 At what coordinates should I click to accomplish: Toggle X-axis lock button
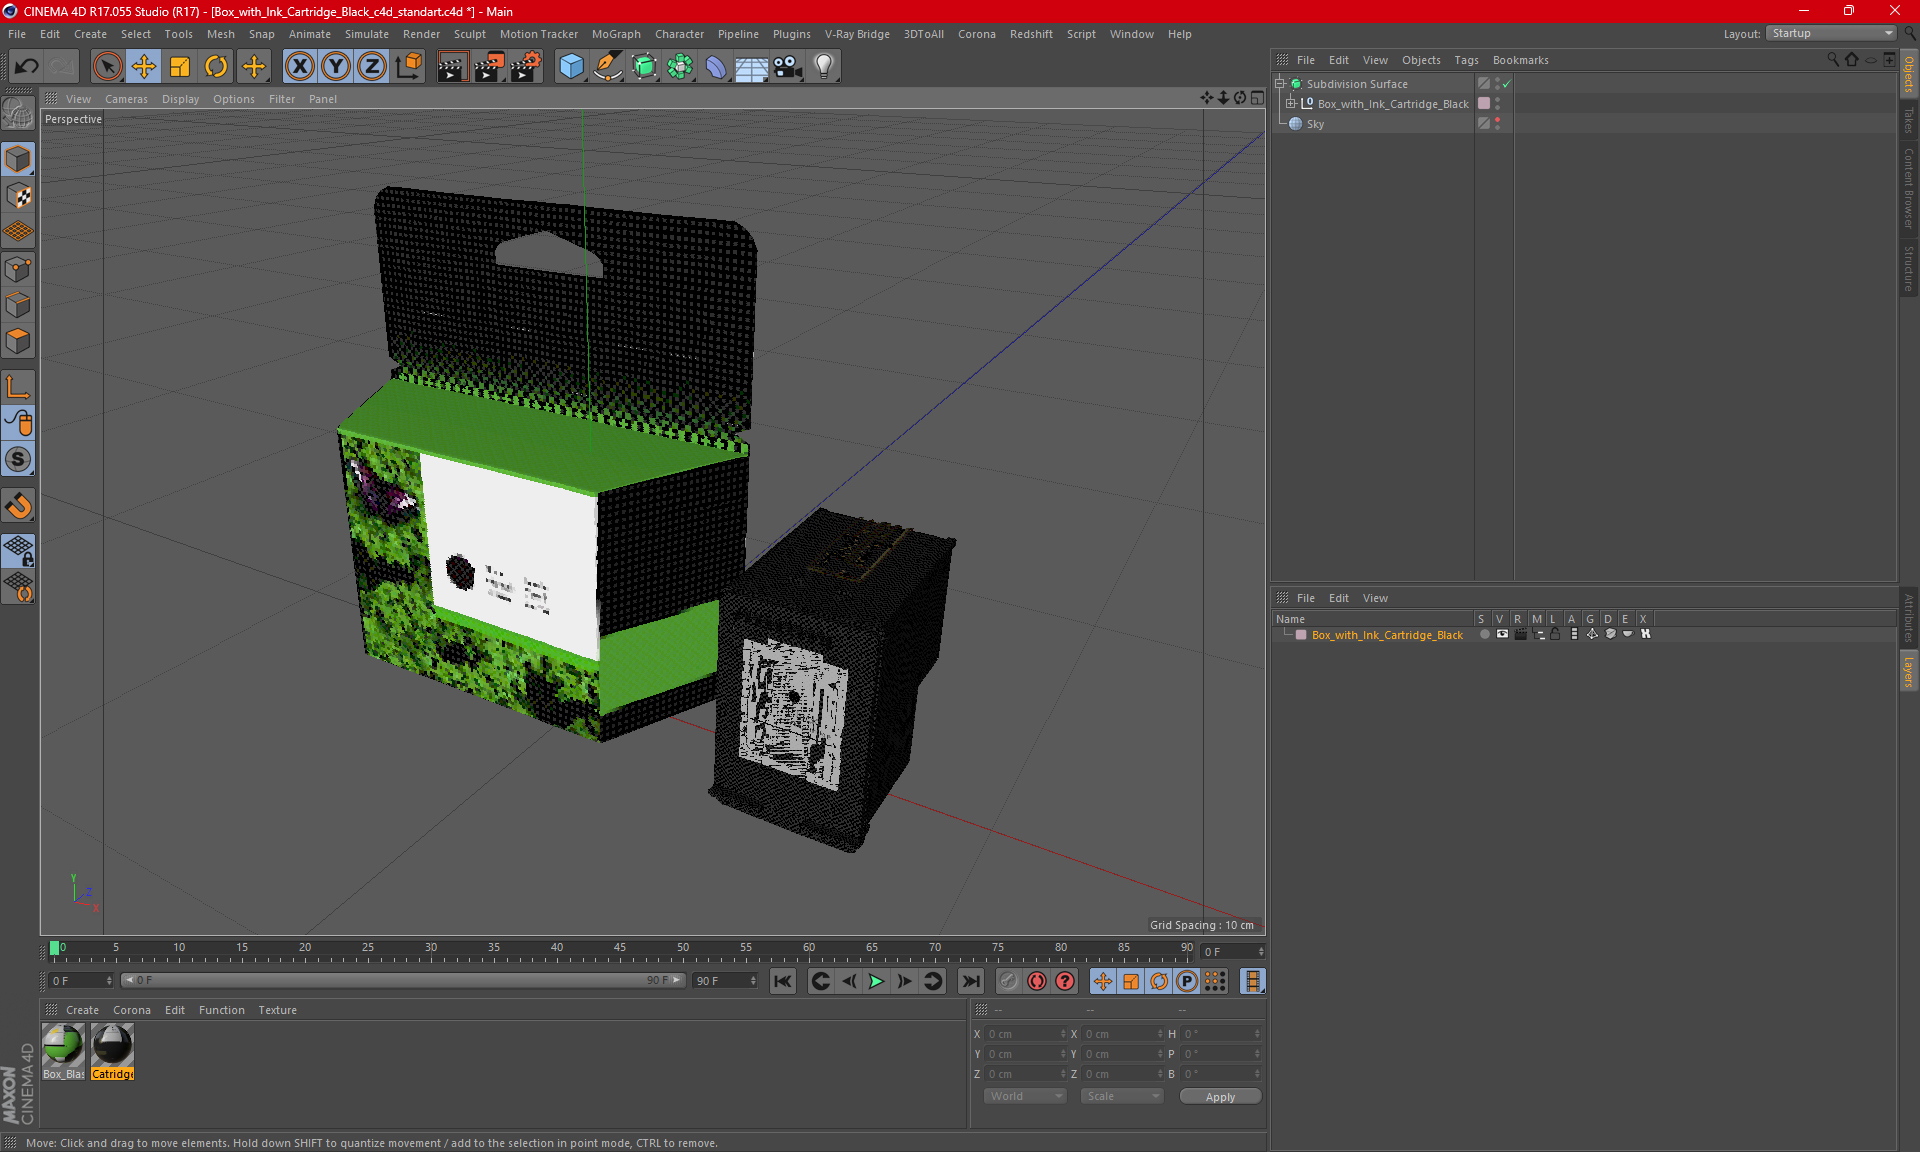[299, 66]
